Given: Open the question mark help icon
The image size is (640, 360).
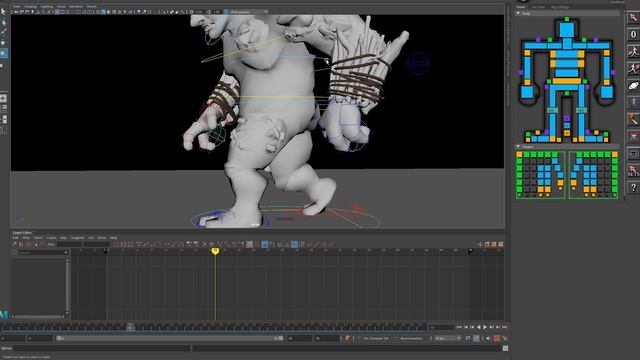Looking at the screenshot, I should pyautogui.click(x=633, y=188).
